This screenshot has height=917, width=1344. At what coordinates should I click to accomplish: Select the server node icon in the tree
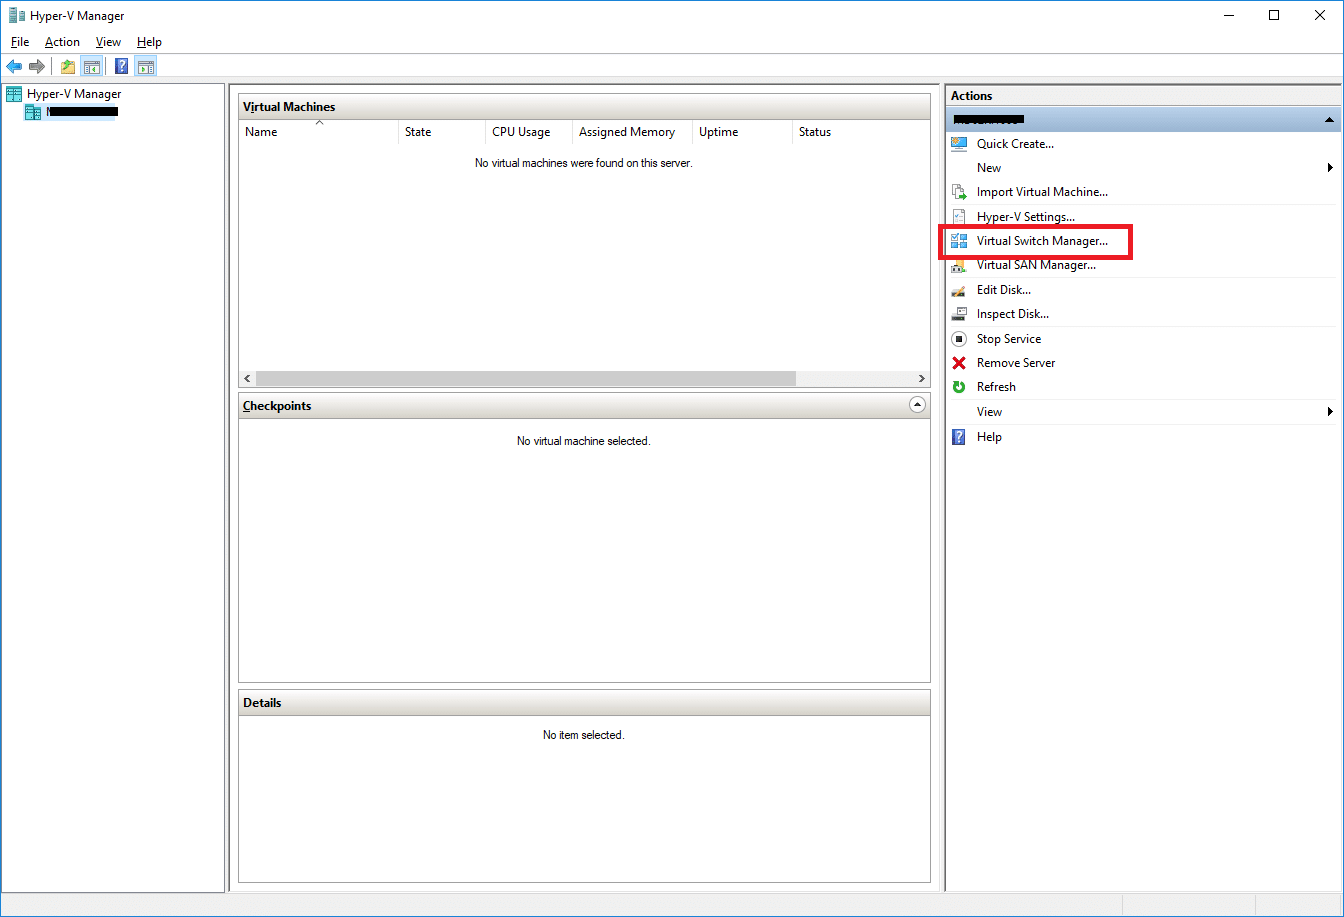tap(33, 112)
